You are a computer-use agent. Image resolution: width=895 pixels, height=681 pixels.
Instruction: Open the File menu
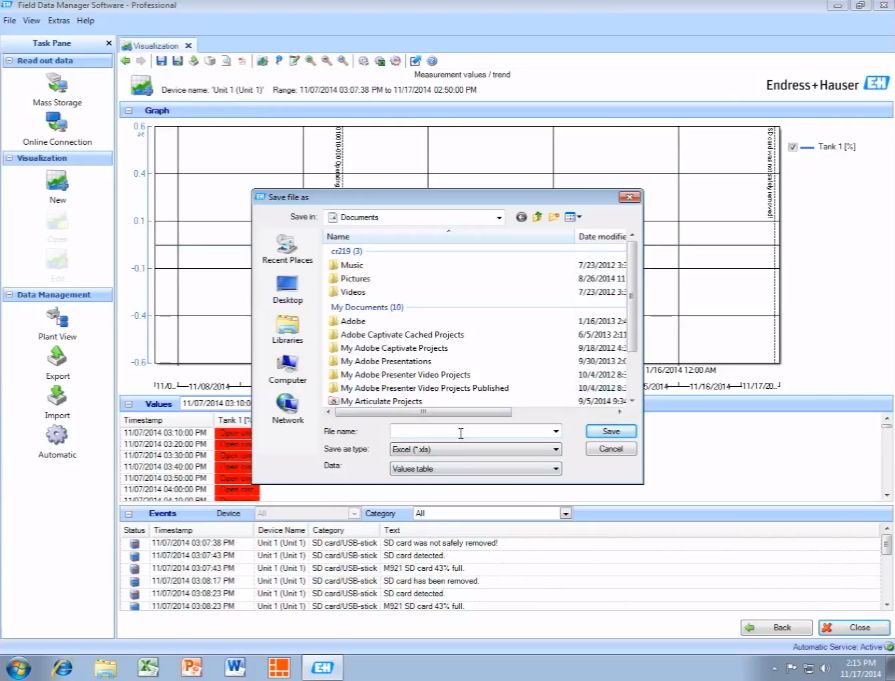click(x=10, y=21)
